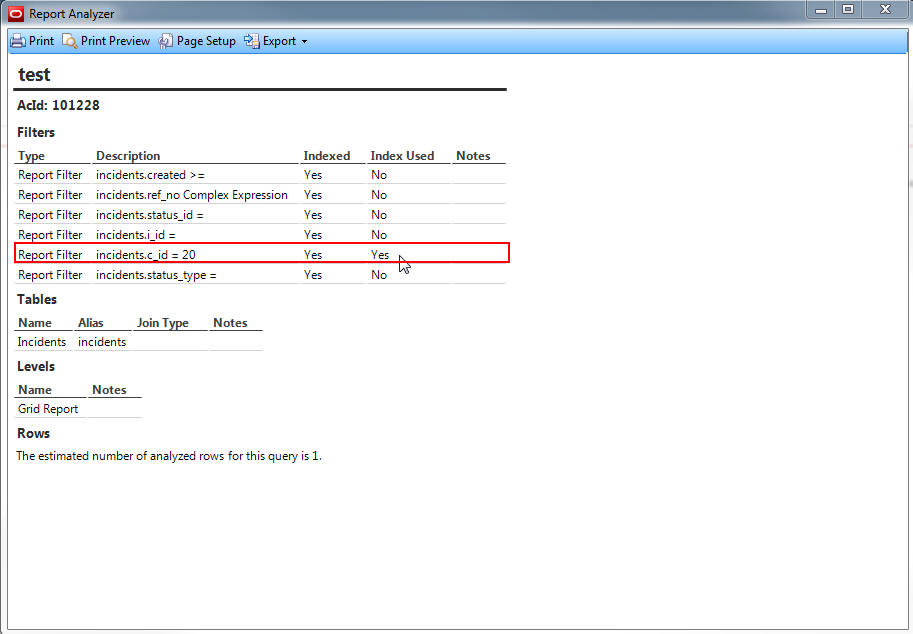Click the Levels section heading
Image resolution: width=913 pixels, height=634 pixels.
click(36, 366)
